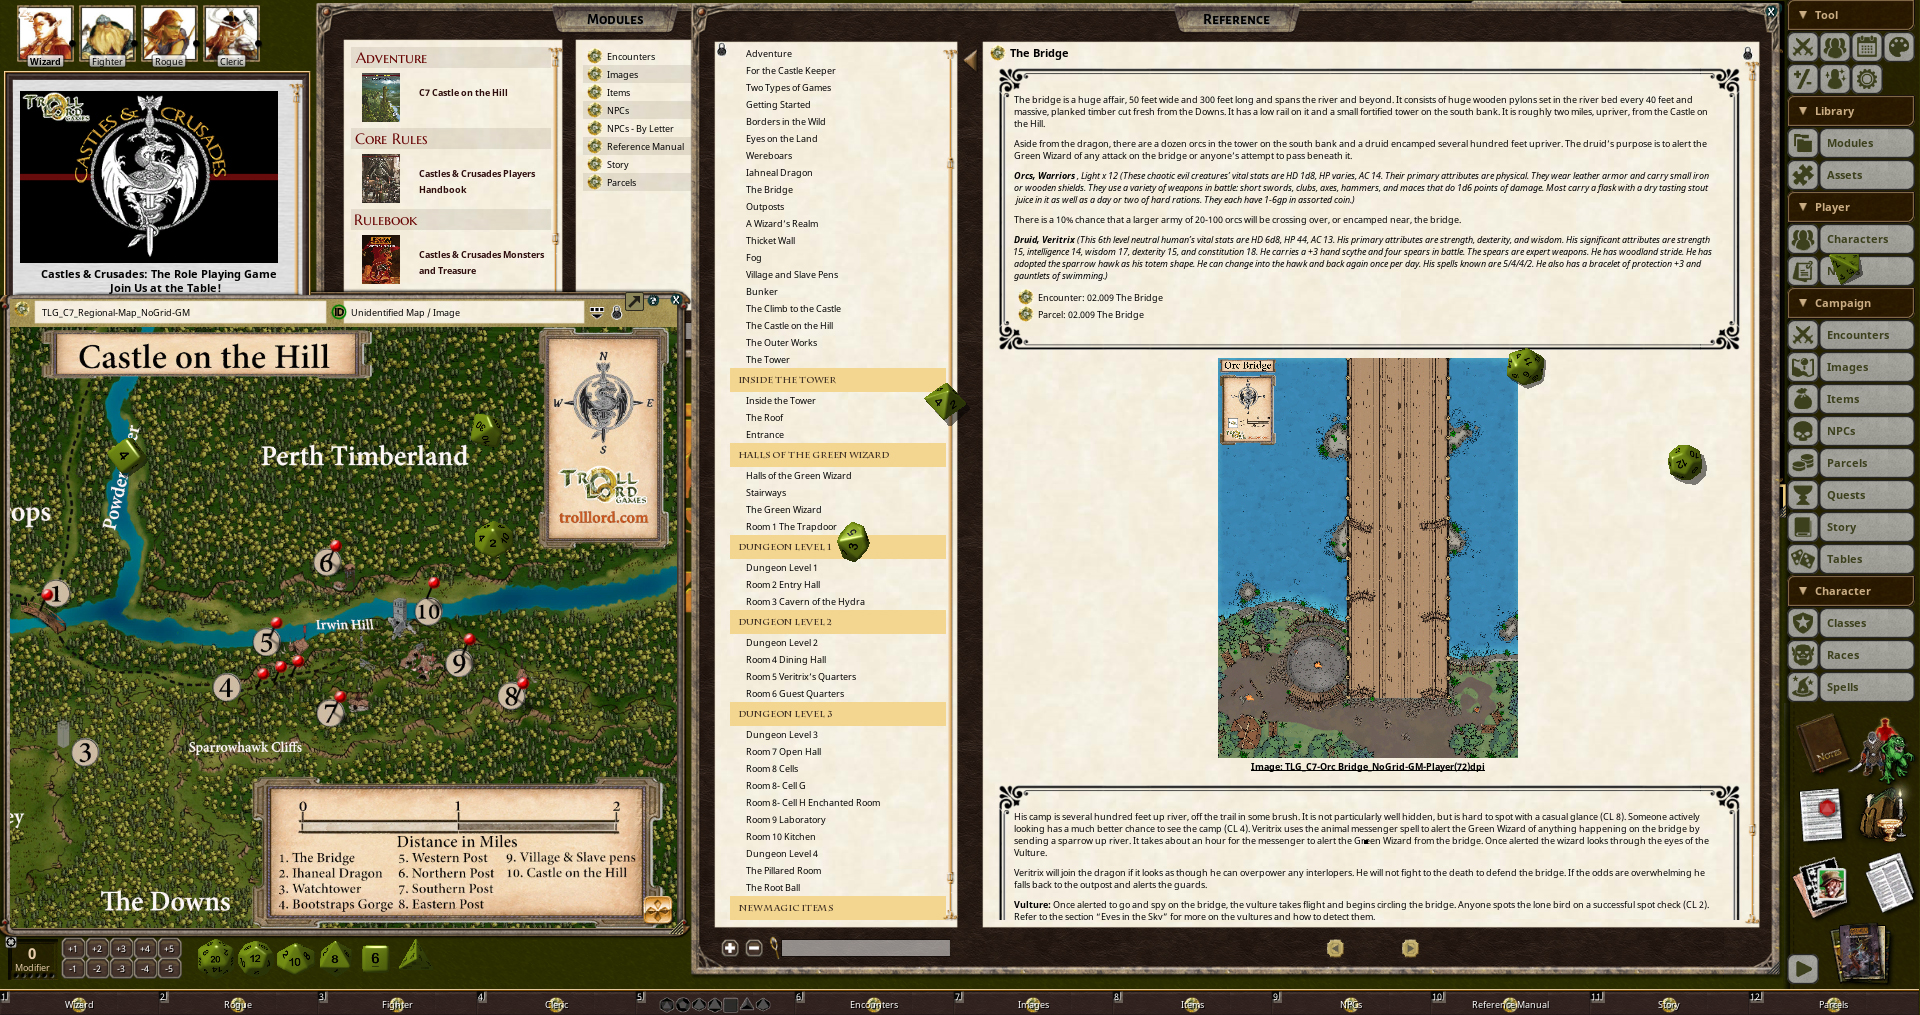Go to previous reference page arrow

pos(1335,948)
